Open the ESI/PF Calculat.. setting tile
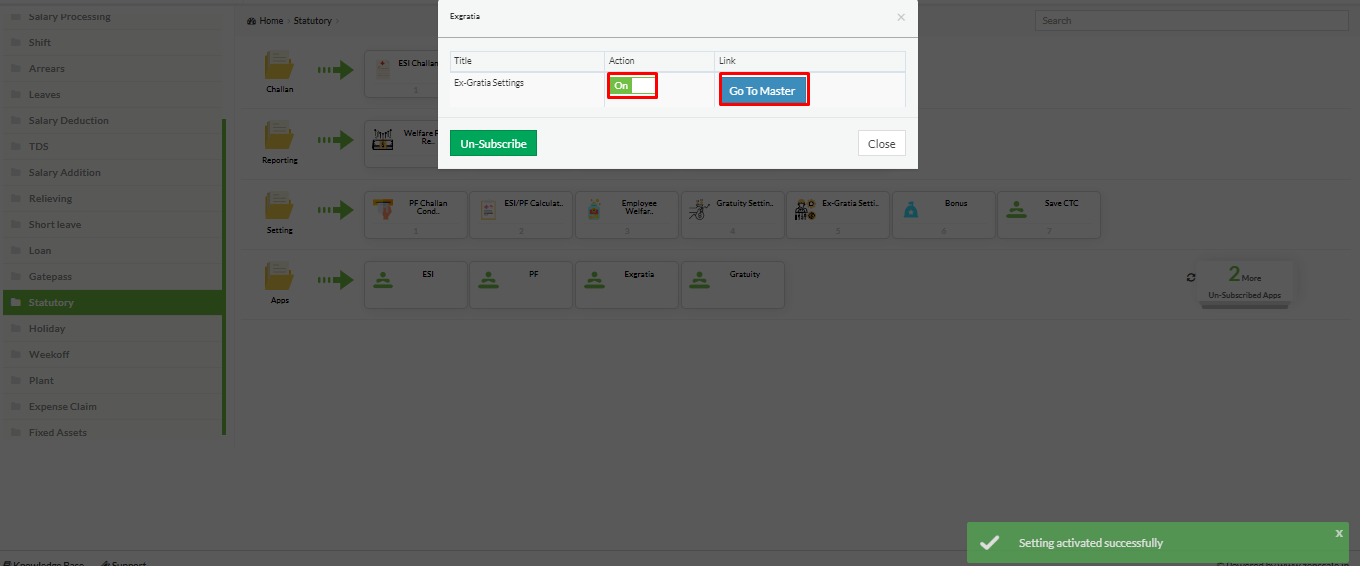This screenshot has height=566, width=1360. [x=521, y=215]
